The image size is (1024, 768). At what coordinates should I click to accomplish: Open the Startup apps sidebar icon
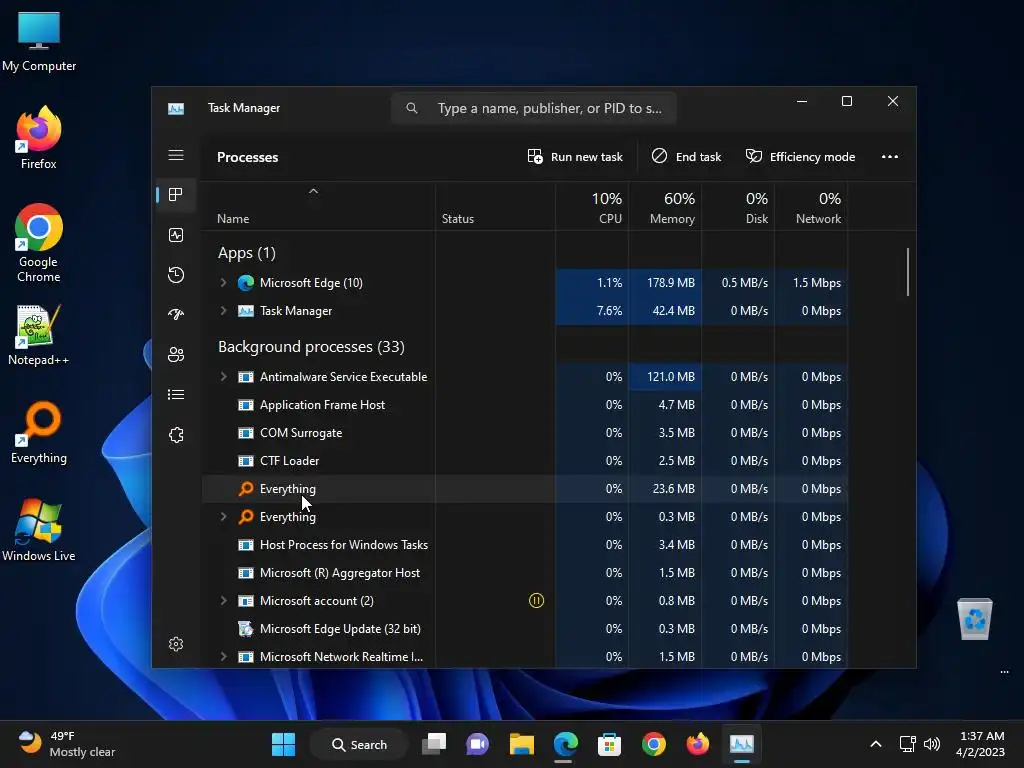(176, 315)
